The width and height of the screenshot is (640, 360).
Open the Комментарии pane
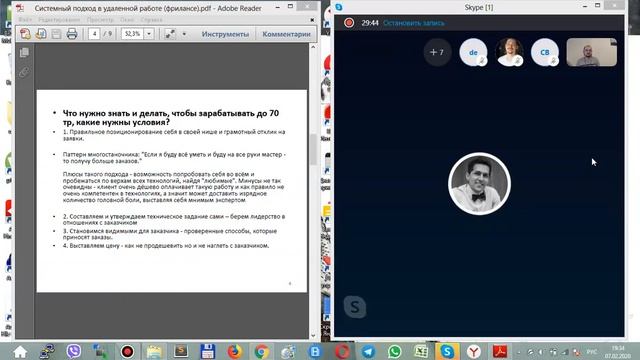pyautogui.click(x=286, y=34)
